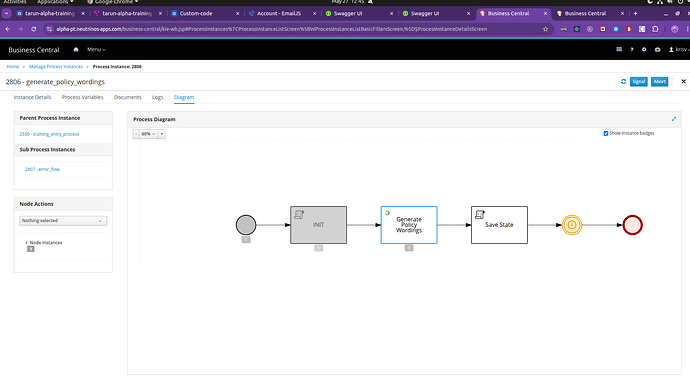Switch to Account - EmailJS browser tab

(282, 13)
